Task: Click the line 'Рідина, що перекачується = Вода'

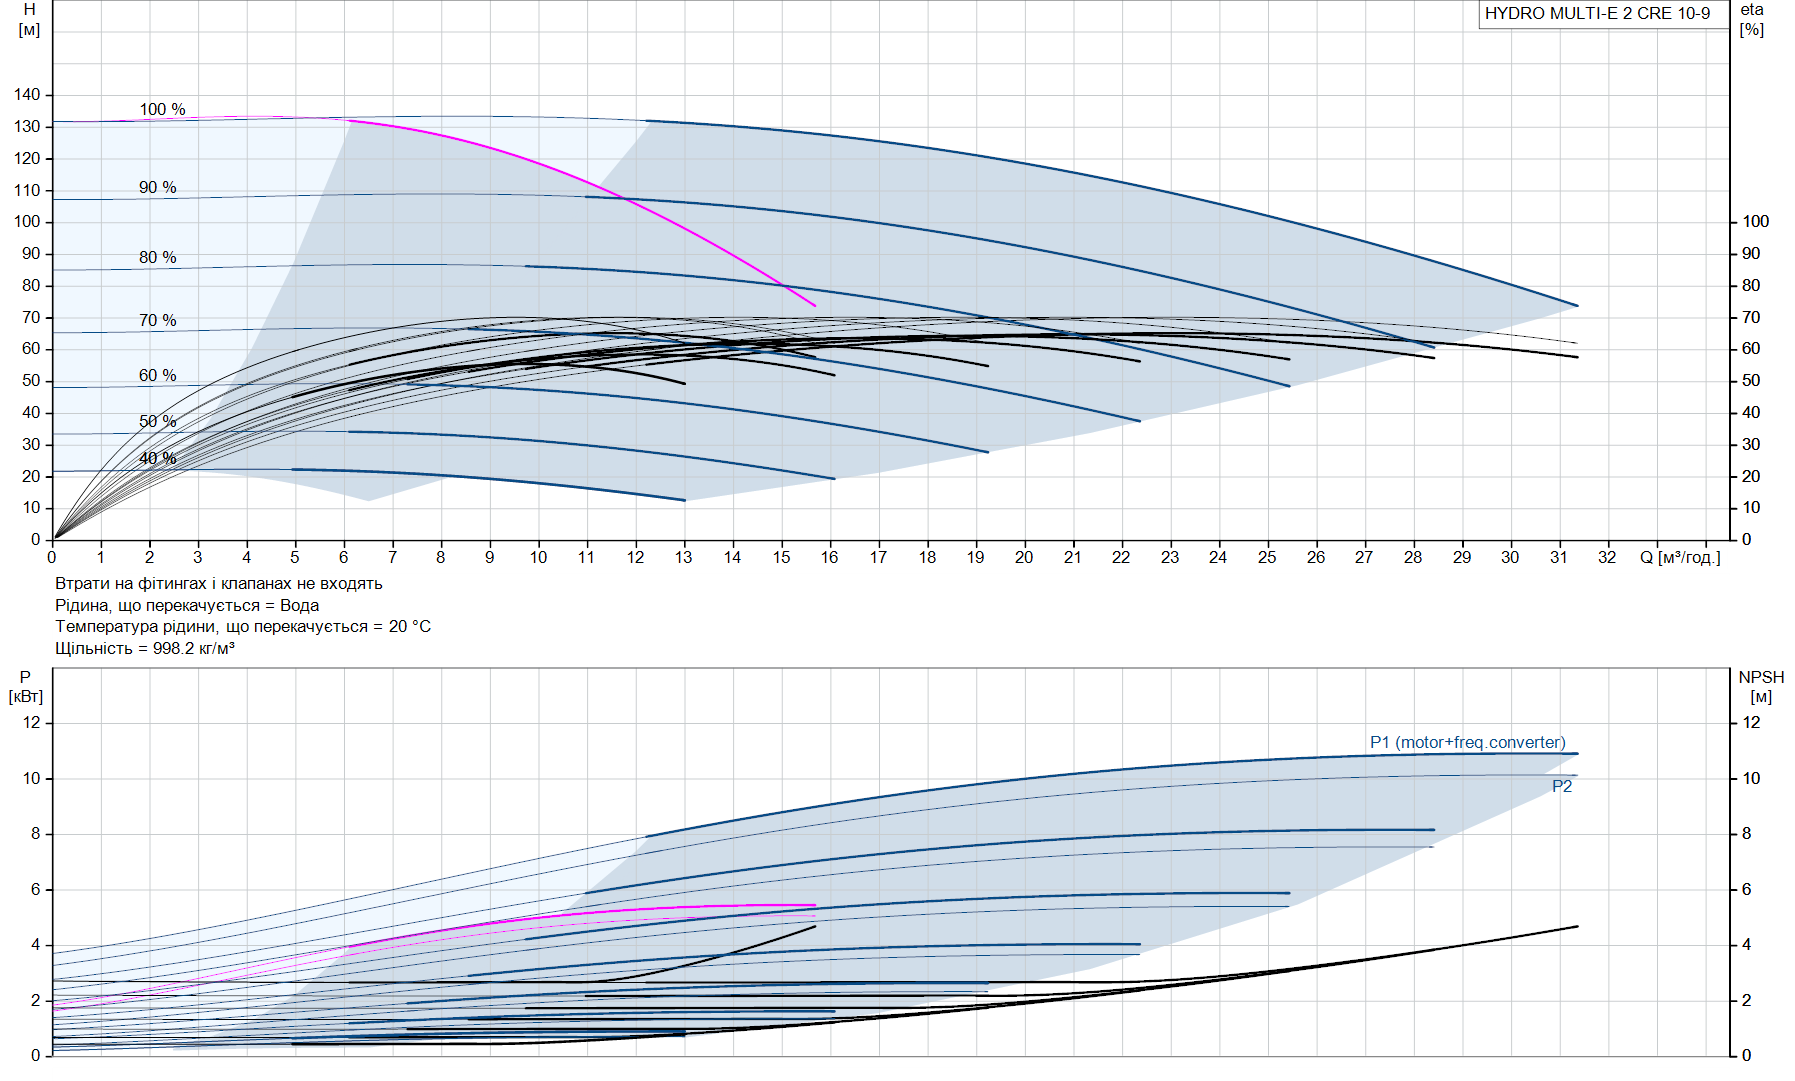Action: (x=187, y=606)
